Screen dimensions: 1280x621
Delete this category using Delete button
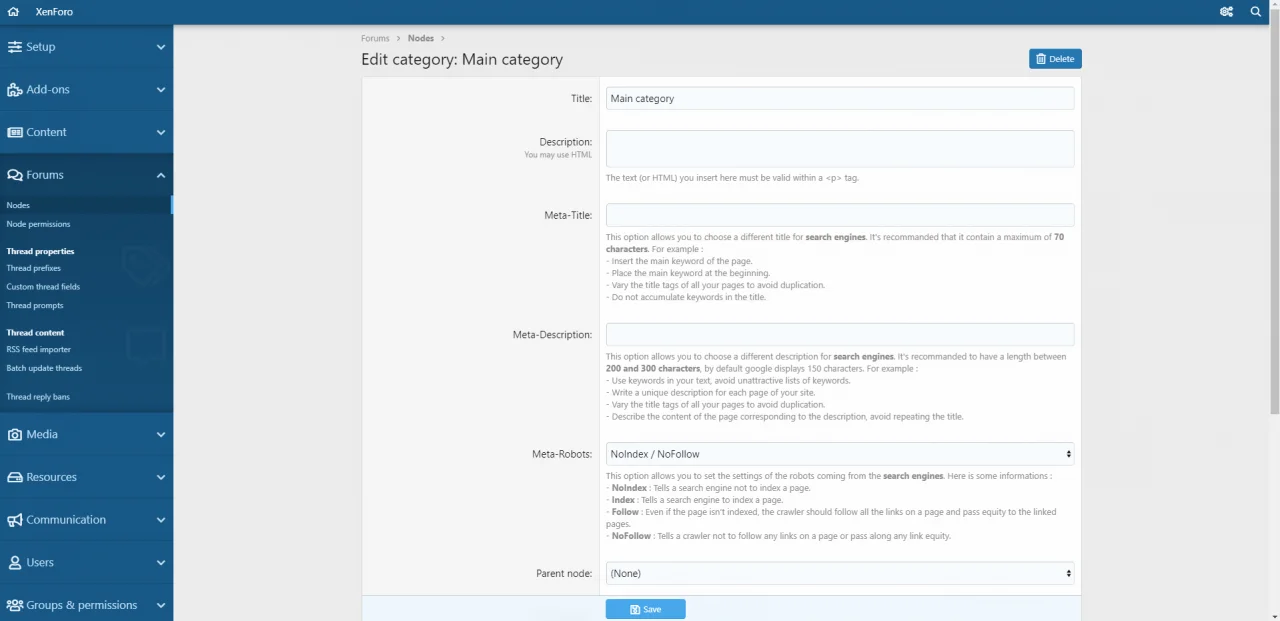pos(1055,59)
